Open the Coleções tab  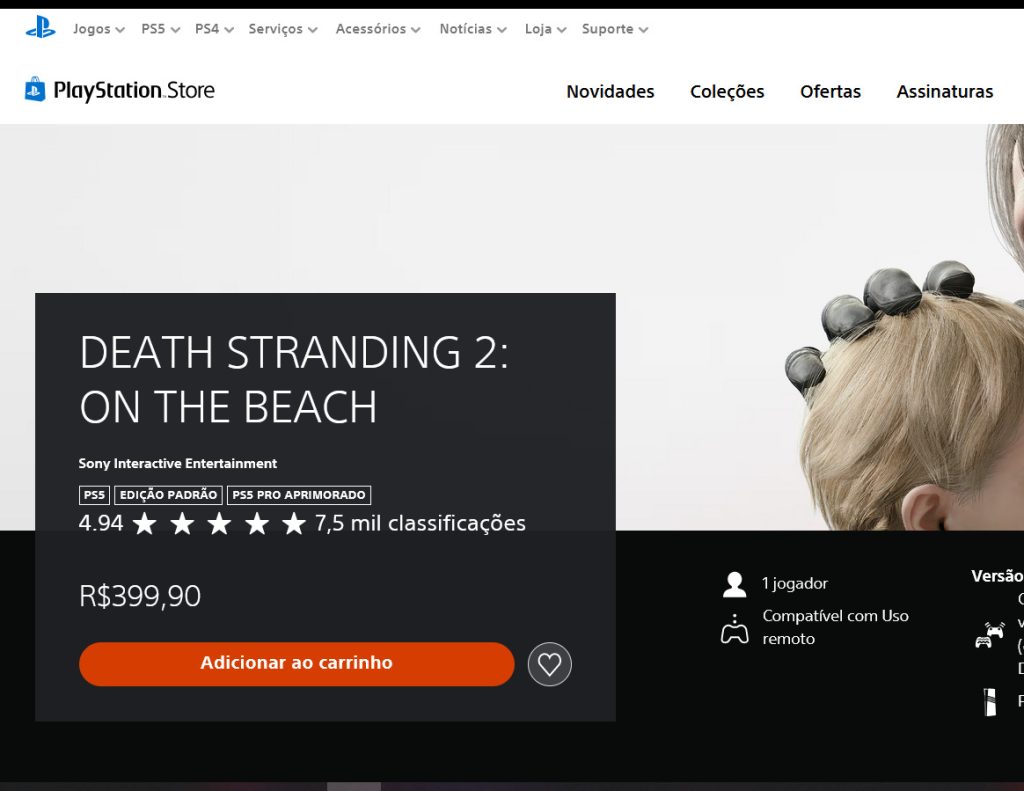[727, 91]
